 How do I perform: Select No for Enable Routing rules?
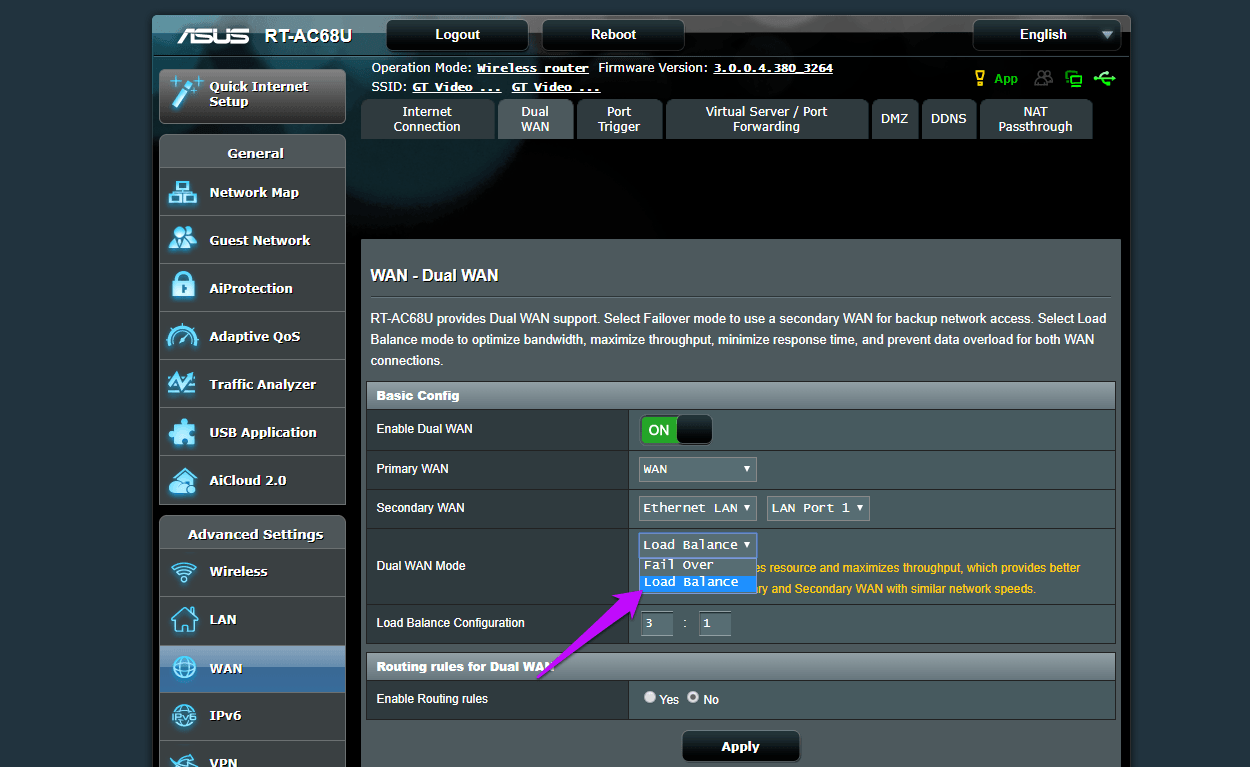(x=692, y=698)
